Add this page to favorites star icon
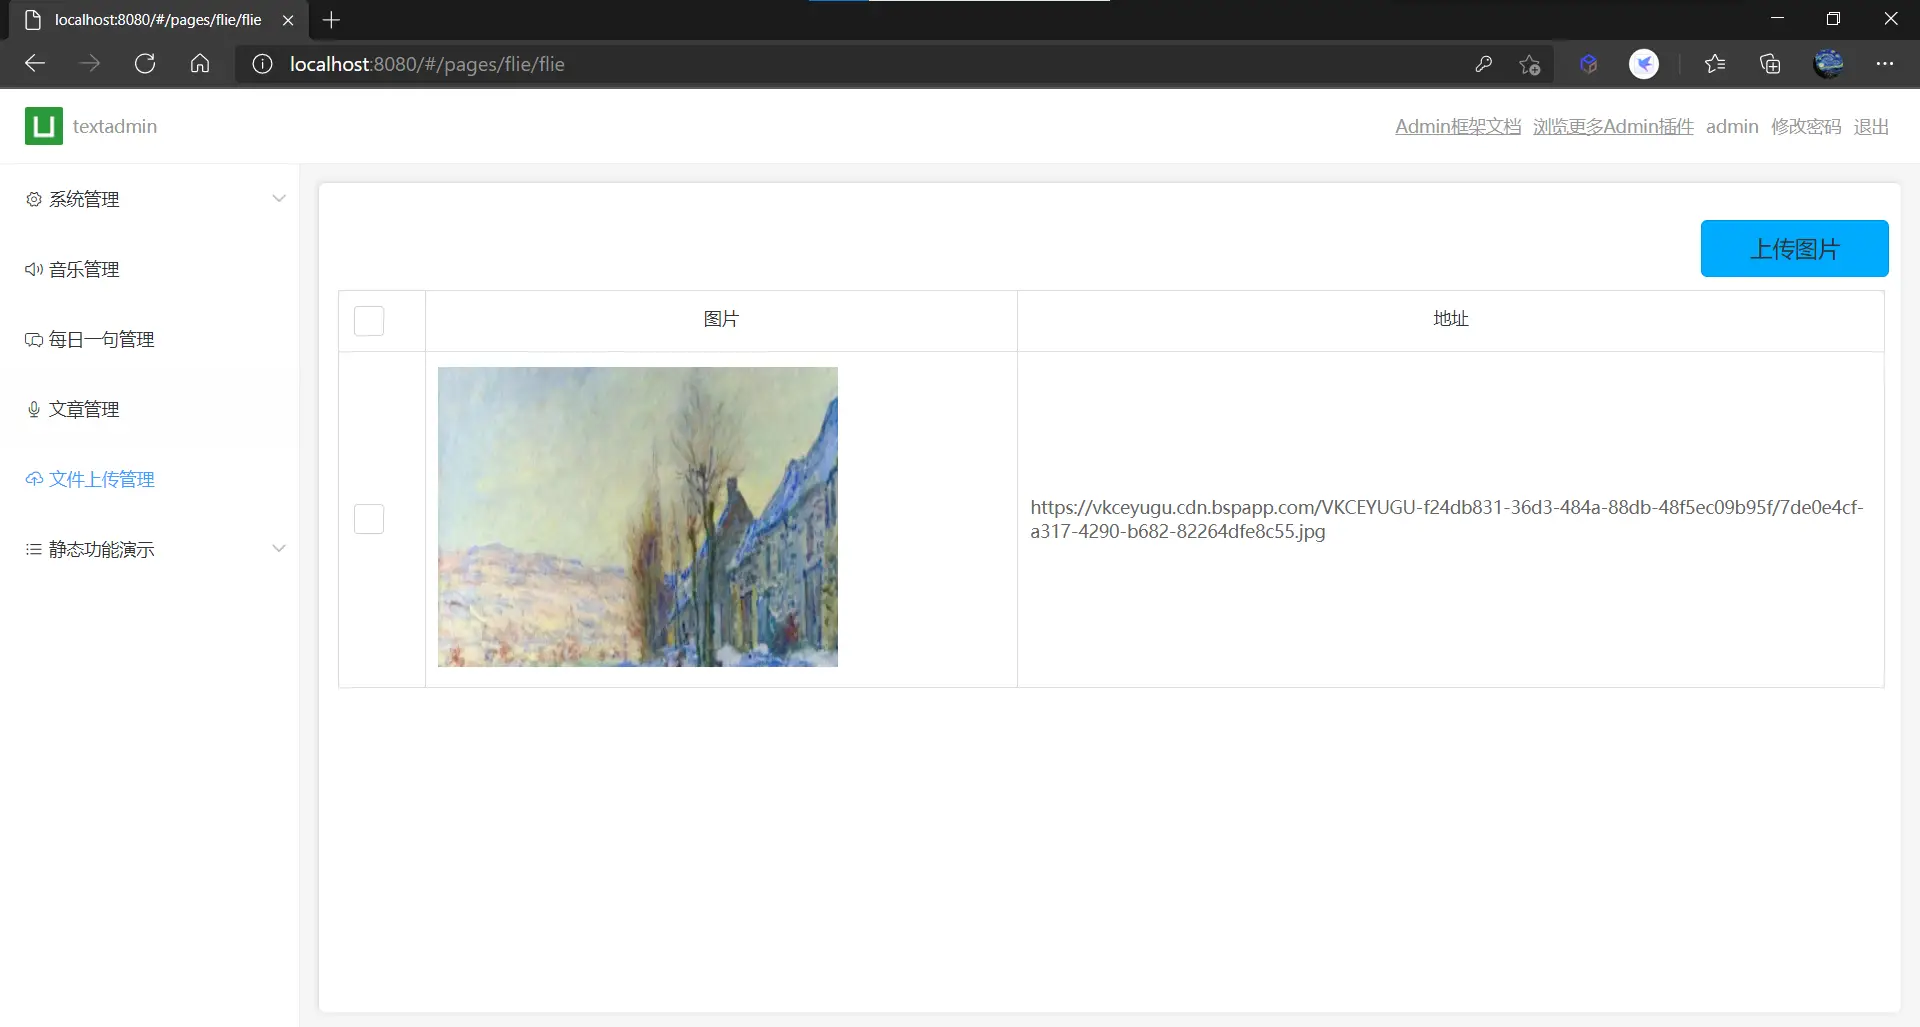Image resolution: width=1920 pixels, height=1027 pixels. 1529,64
